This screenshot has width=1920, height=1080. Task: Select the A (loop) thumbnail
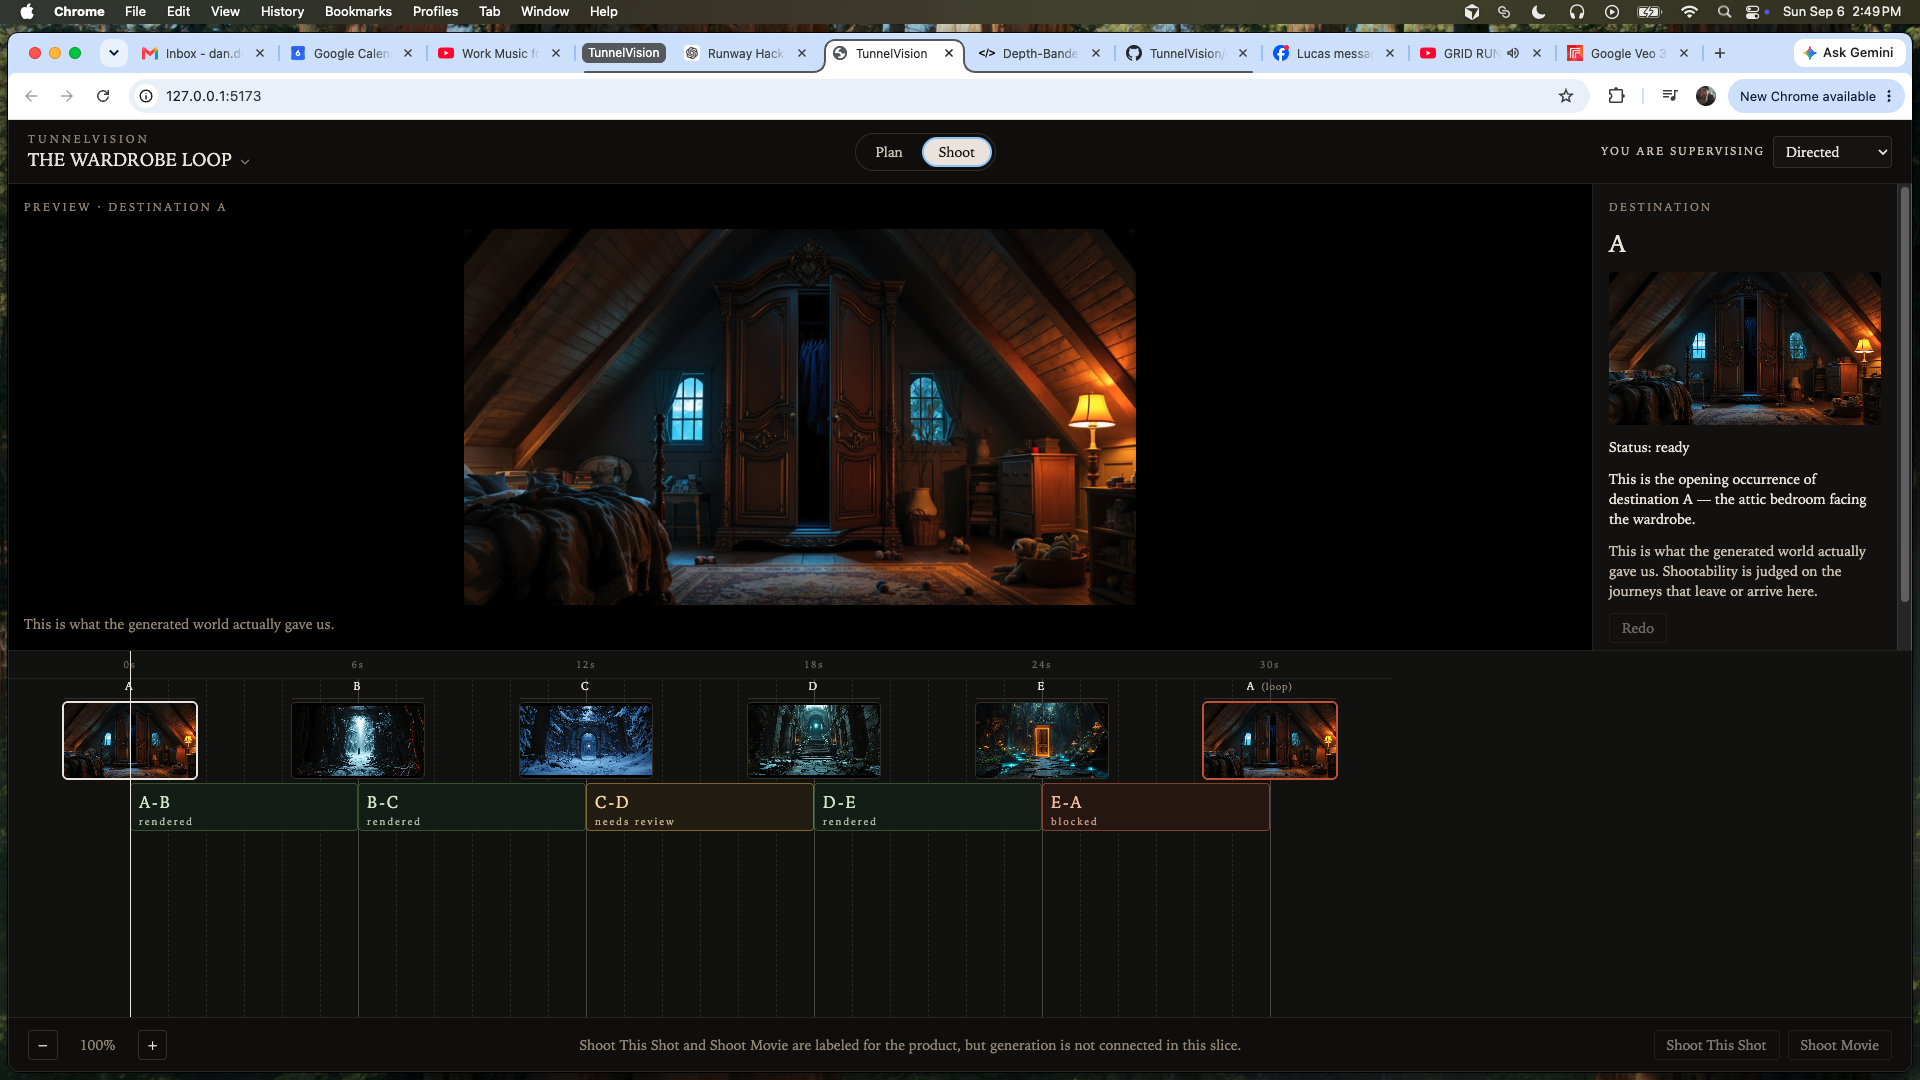[1269, 740]
